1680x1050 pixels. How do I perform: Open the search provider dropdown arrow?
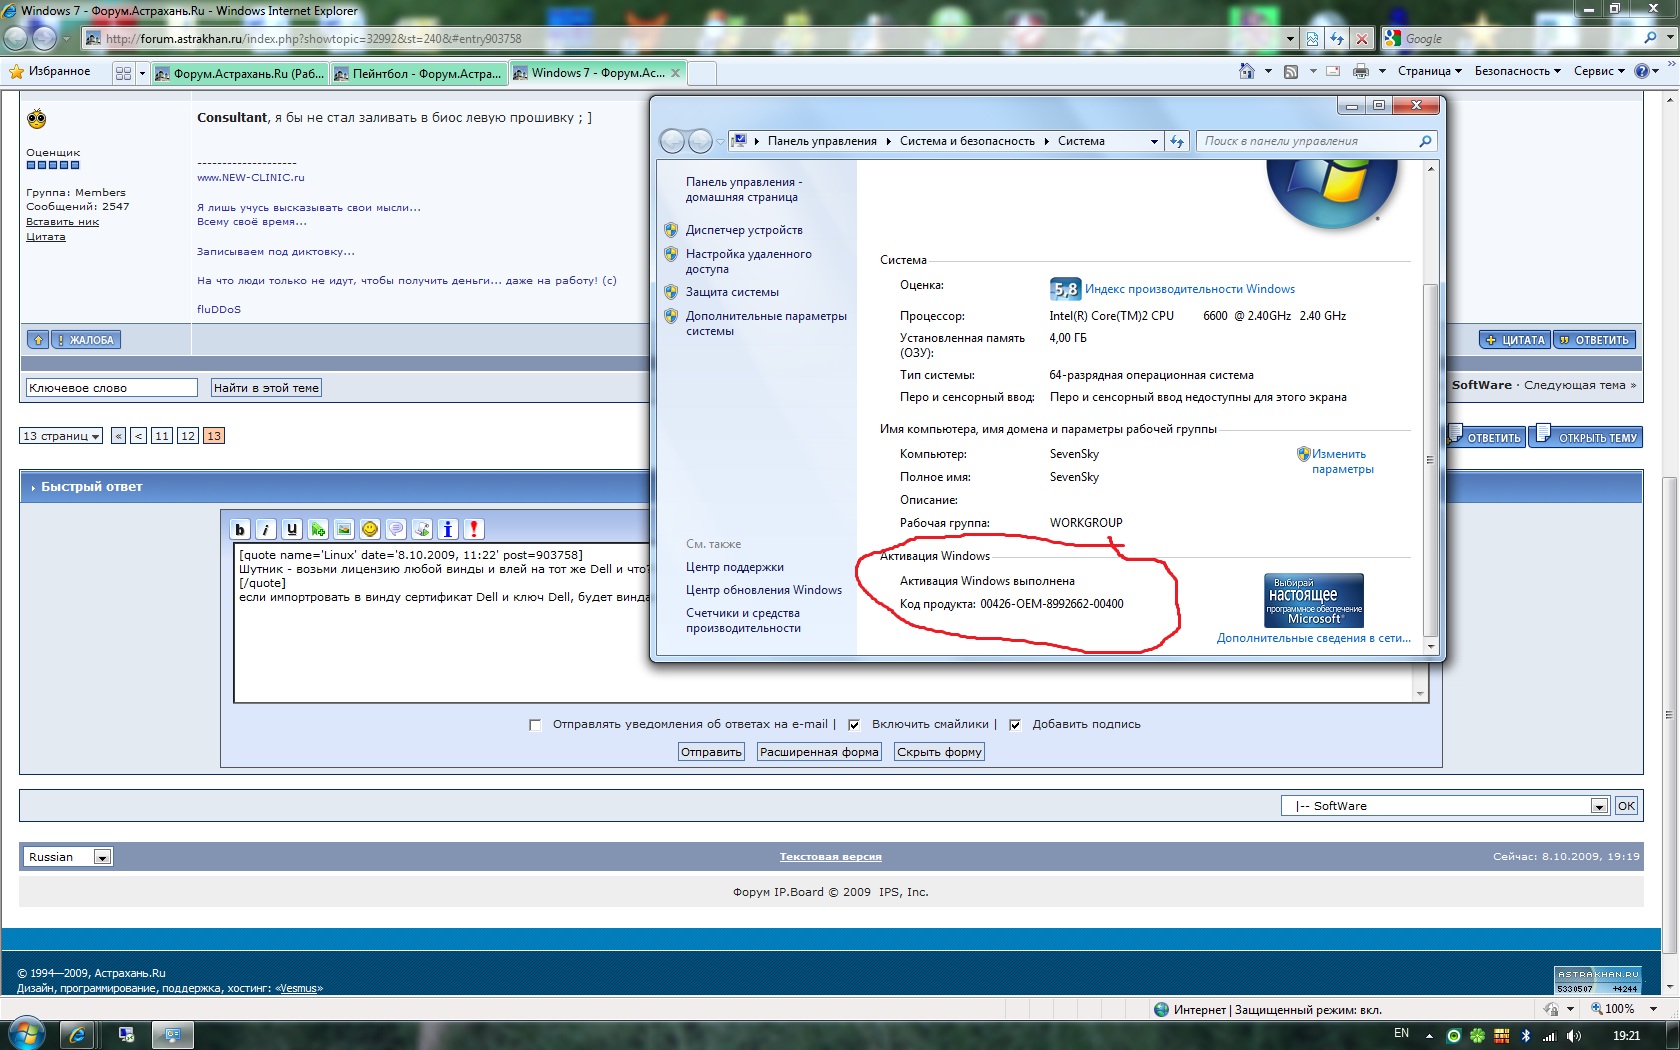click(x=1669, y=38)
